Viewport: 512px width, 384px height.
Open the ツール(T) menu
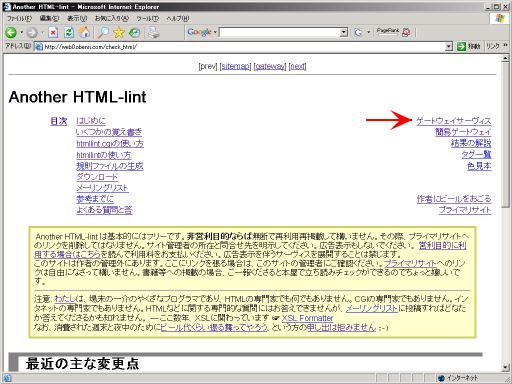pyautogui.click(x=148, y=18)
